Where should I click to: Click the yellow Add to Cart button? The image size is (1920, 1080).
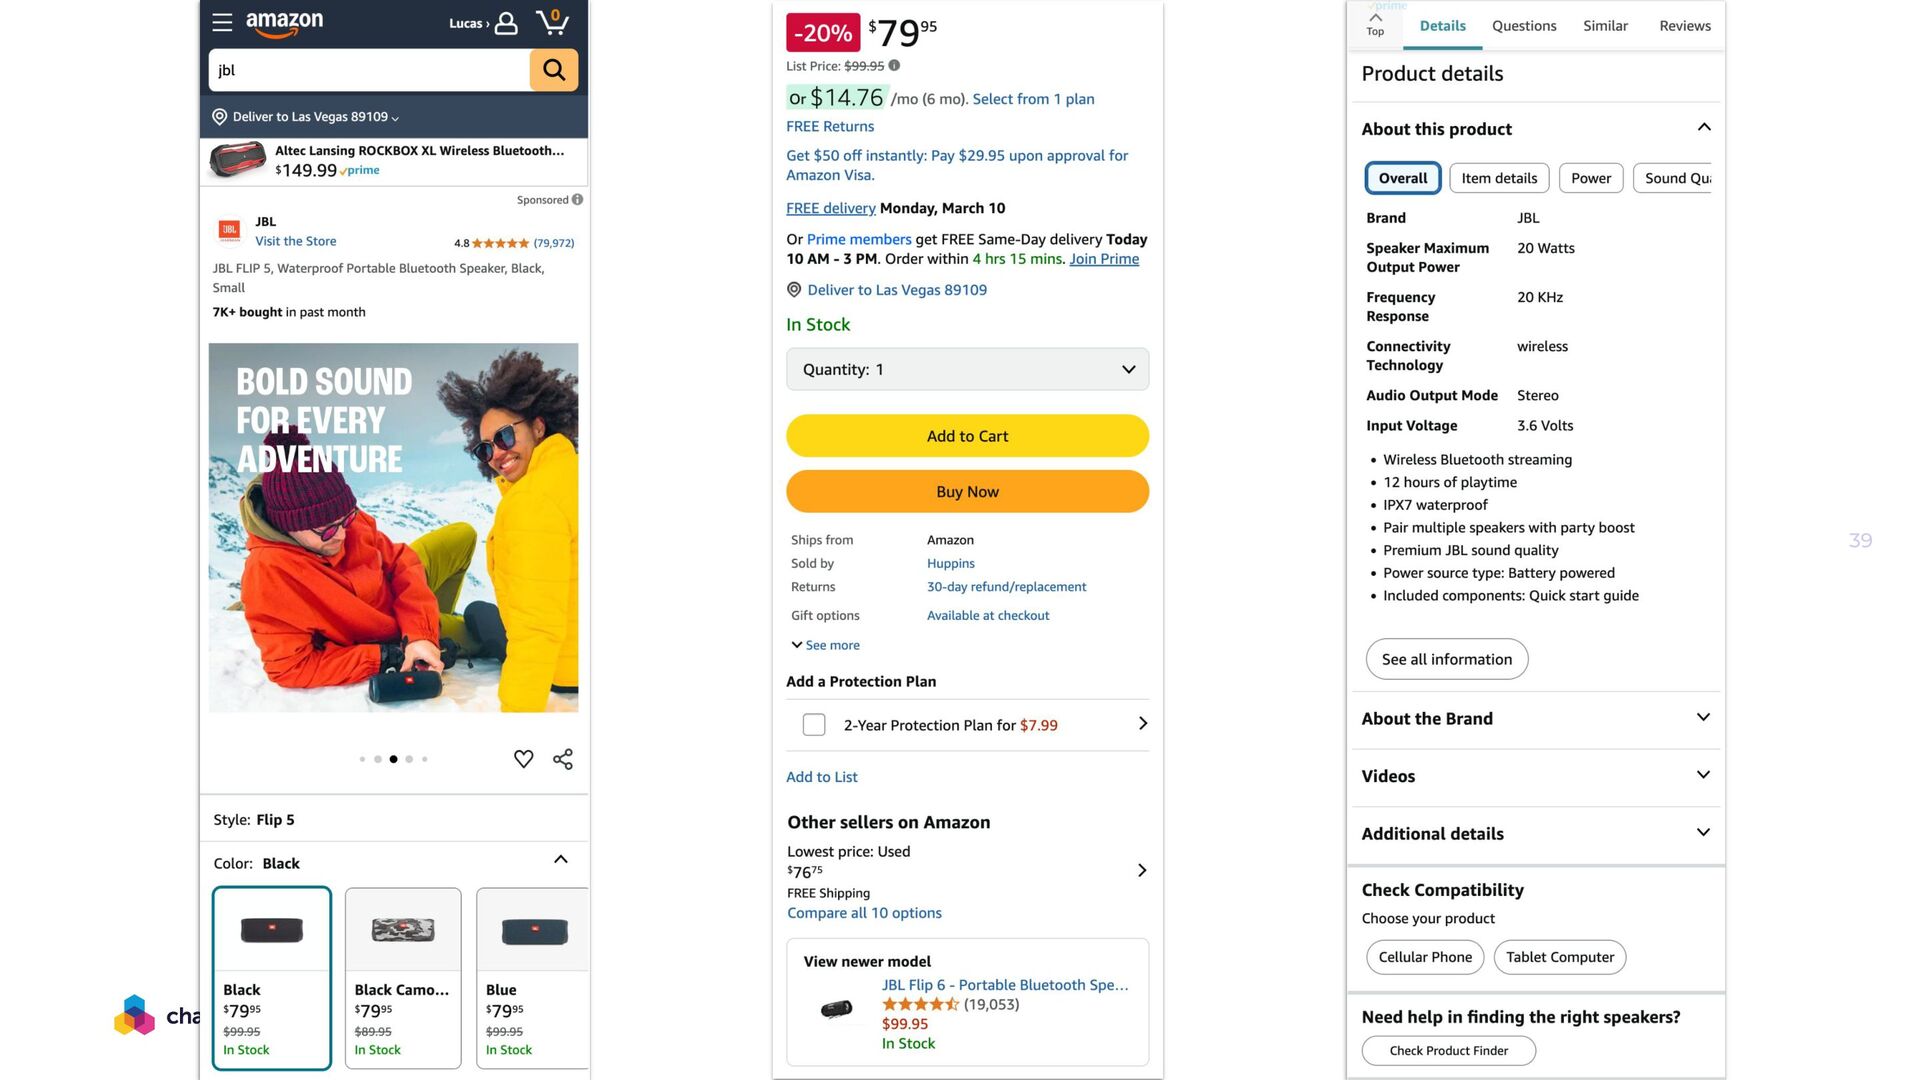[x=967, y=436]
